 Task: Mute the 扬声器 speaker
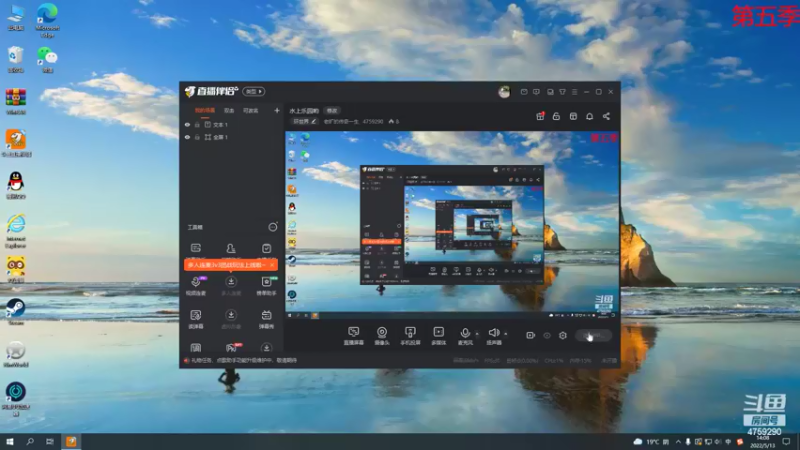[493, 336]
